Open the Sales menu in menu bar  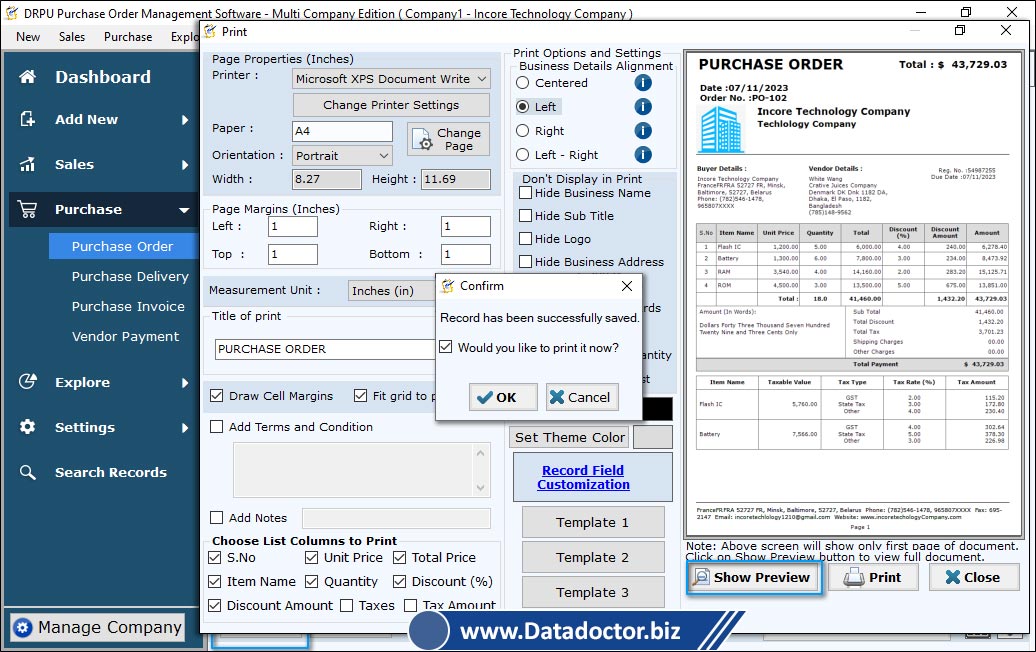[71, 37]
